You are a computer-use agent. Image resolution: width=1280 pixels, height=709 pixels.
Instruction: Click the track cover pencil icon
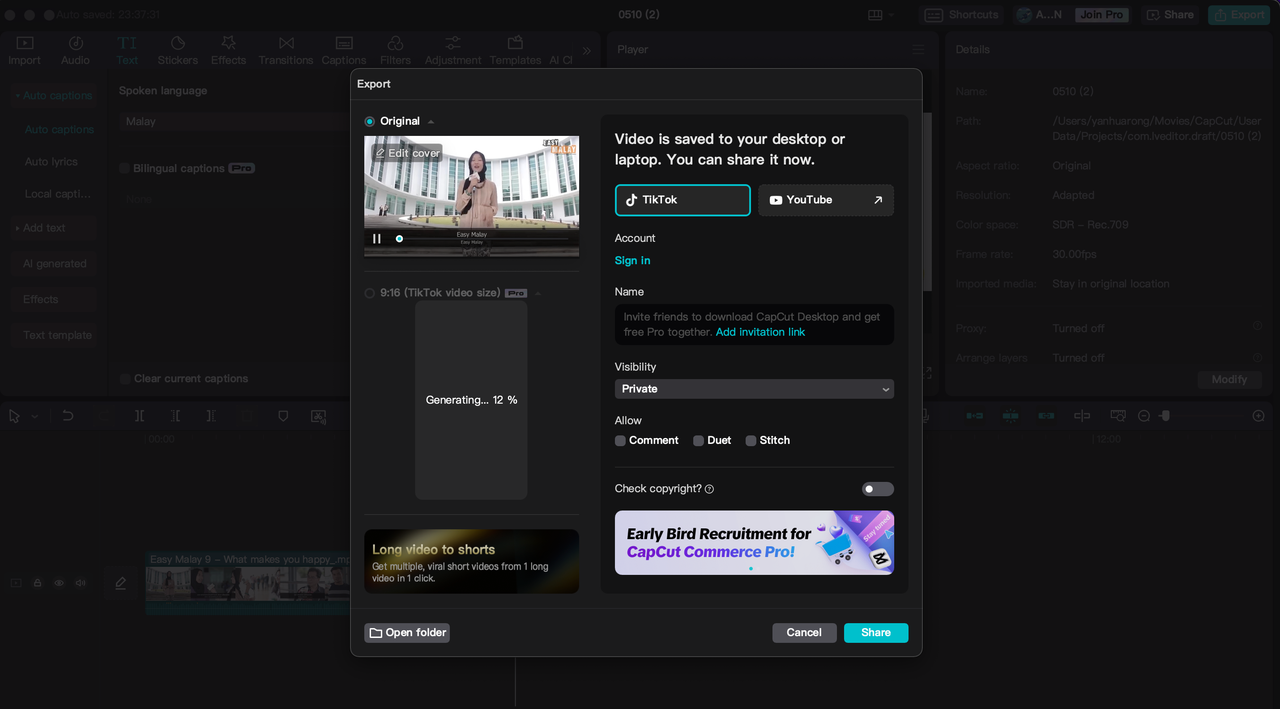[121, 583]
